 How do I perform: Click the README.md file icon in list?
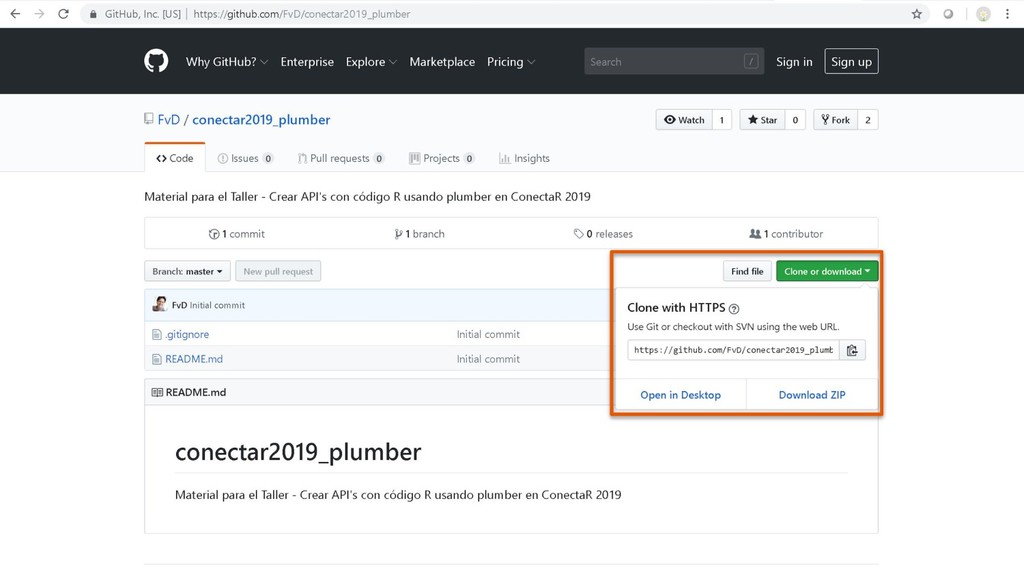point(157,359)
